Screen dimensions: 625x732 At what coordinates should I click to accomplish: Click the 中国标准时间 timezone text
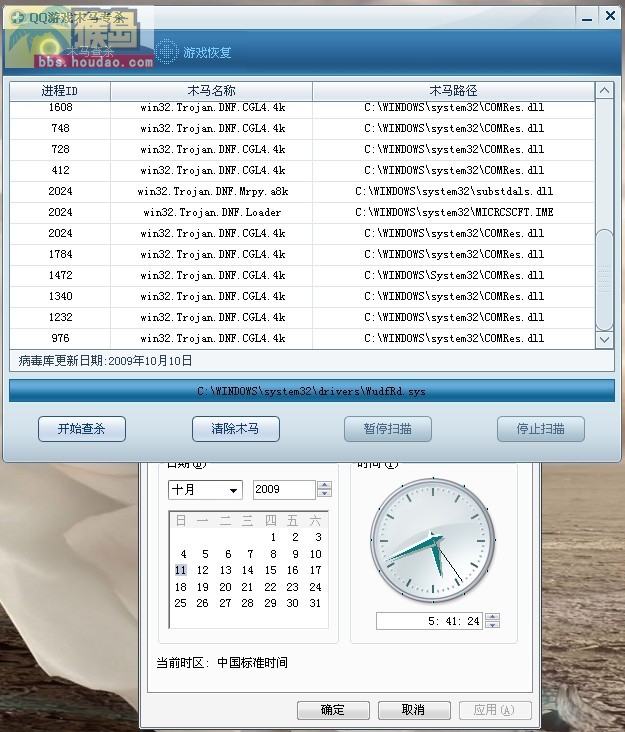[253, 663]
